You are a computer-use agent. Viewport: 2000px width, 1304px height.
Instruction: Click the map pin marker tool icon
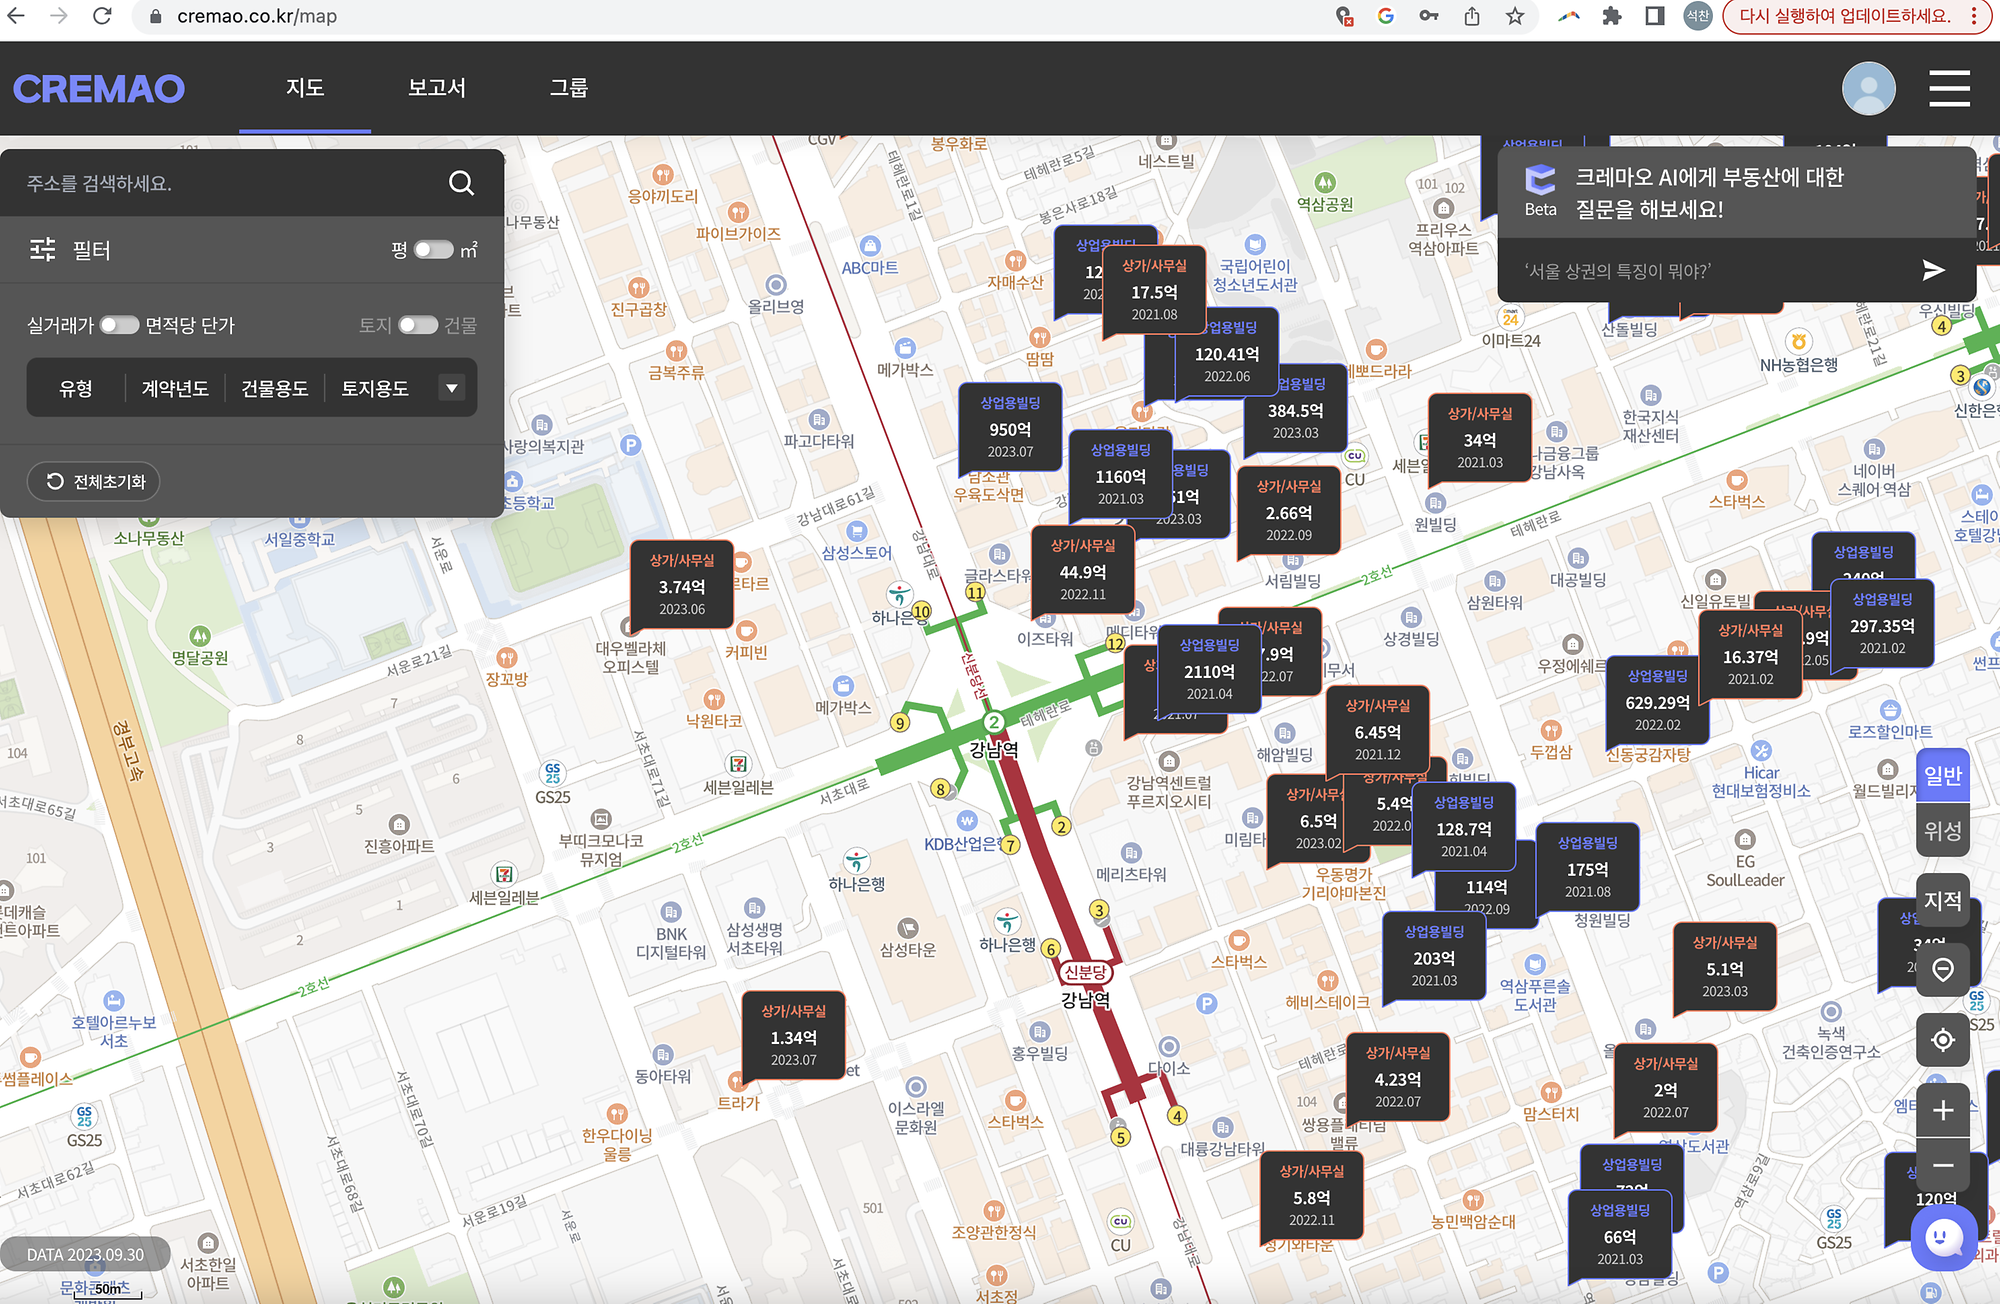click(1943, 969)
